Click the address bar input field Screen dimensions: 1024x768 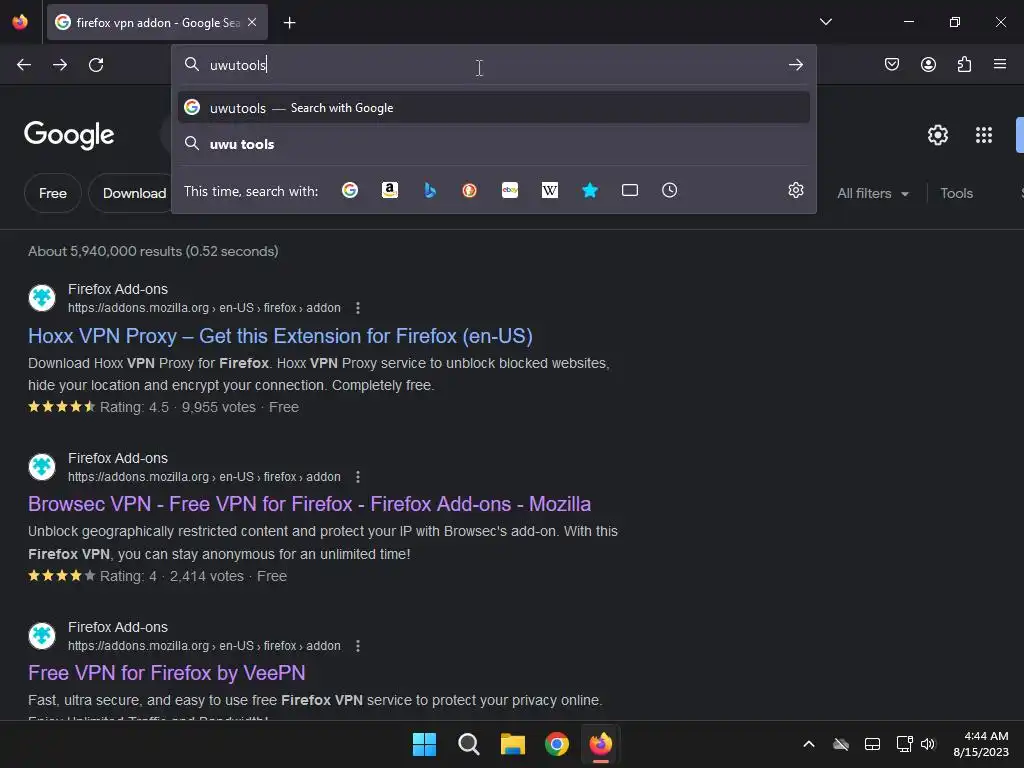point(494,65)
